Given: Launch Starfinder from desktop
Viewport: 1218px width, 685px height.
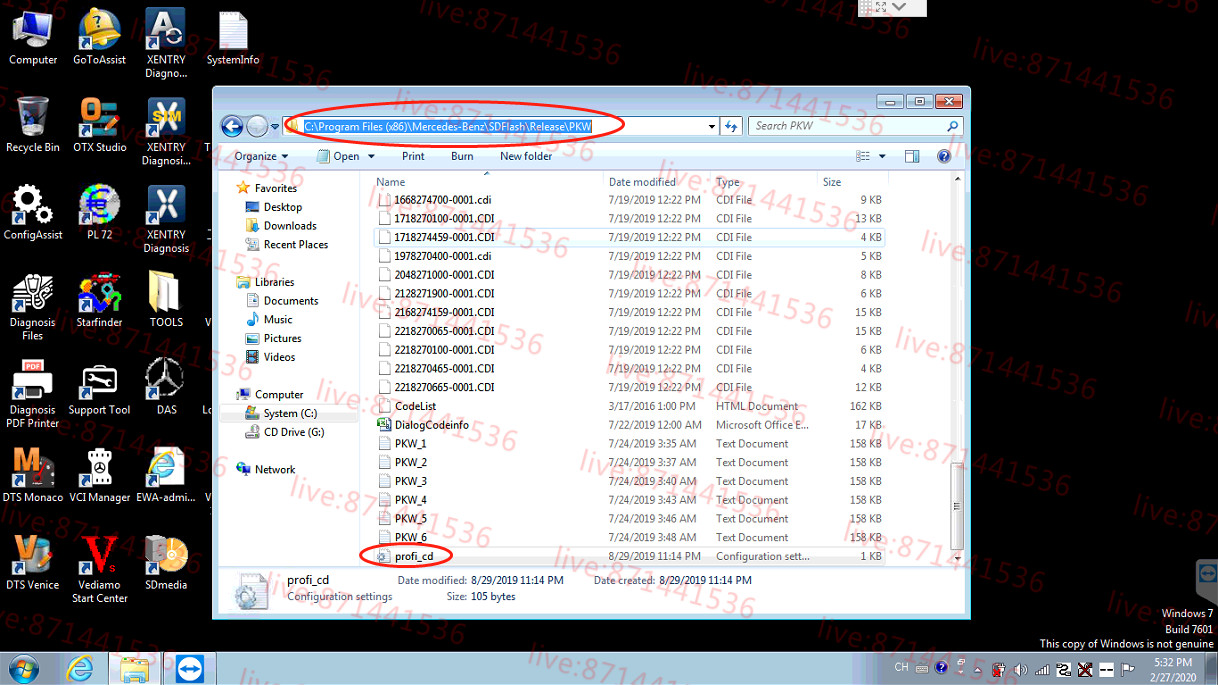Looking at the screenshot, I should 99,299.
